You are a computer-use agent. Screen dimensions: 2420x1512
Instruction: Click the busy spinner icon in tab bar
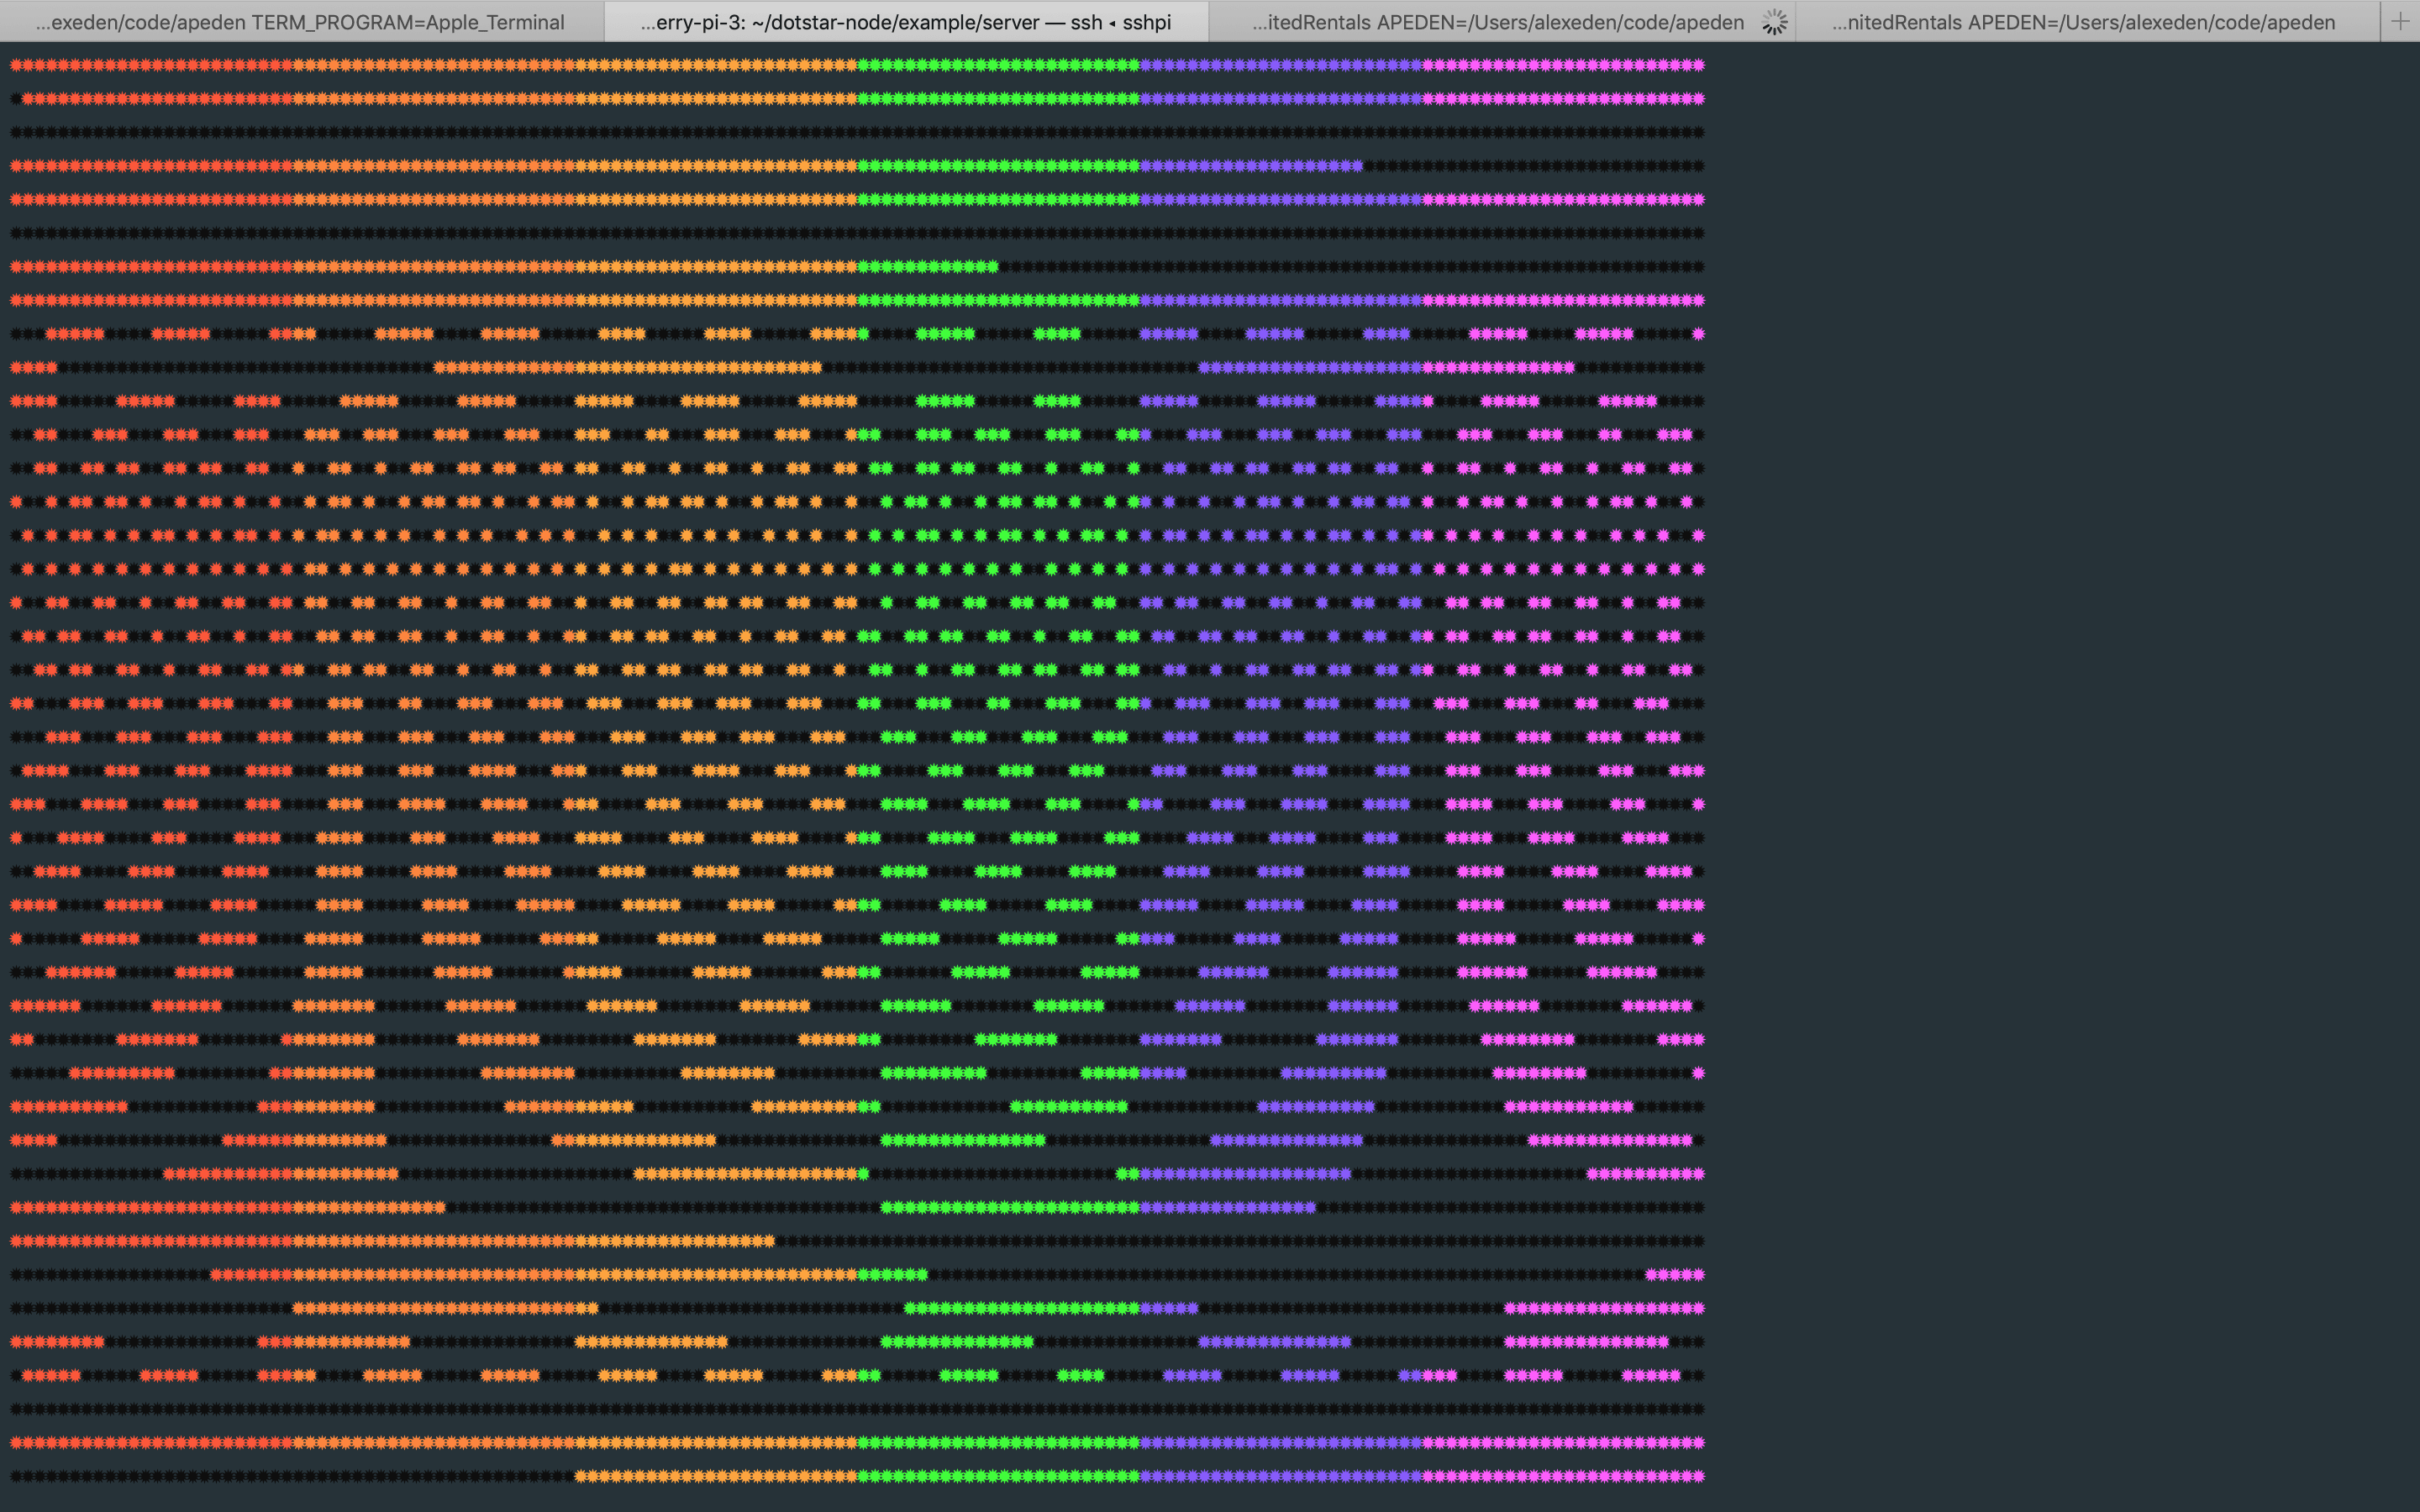pyautogui.click(x=1774, y=22)
